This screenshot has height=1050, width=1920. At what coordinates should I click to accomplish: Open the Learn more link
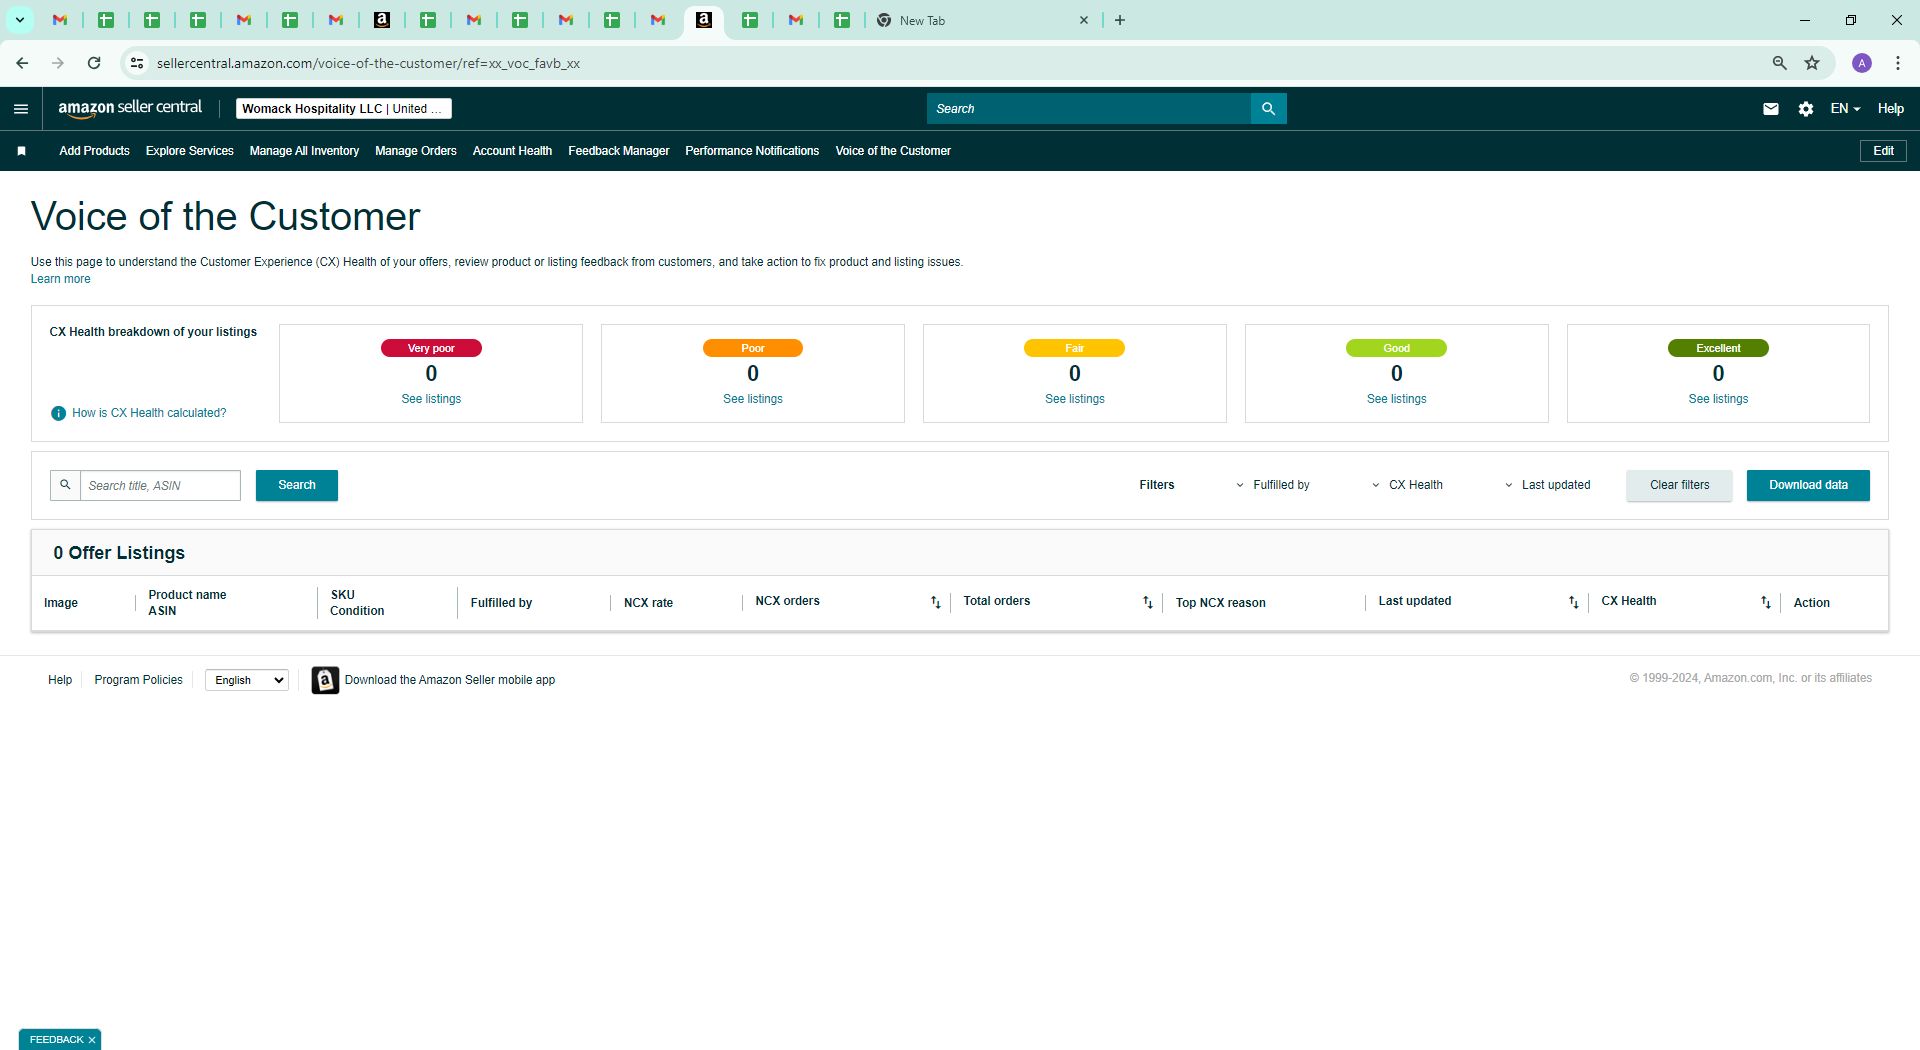pyautogui.click(x=60, y=279)
